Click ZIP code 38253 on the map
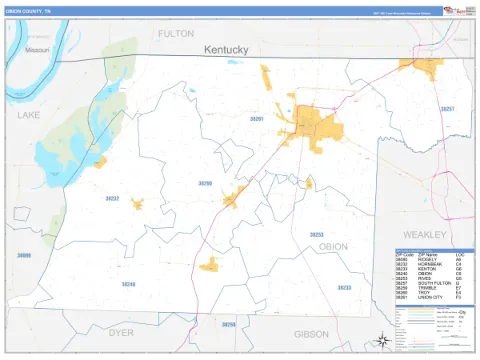480x360 pixels. (316, 235)
